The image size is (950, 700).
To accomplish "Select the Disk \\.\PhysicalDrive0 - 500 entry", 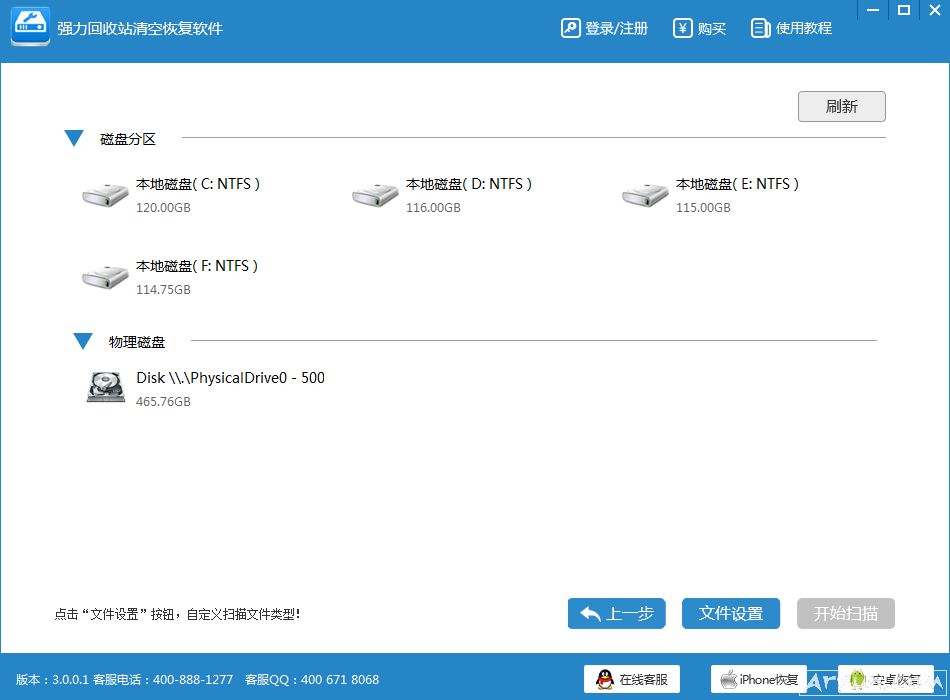I will pos(230,378).
